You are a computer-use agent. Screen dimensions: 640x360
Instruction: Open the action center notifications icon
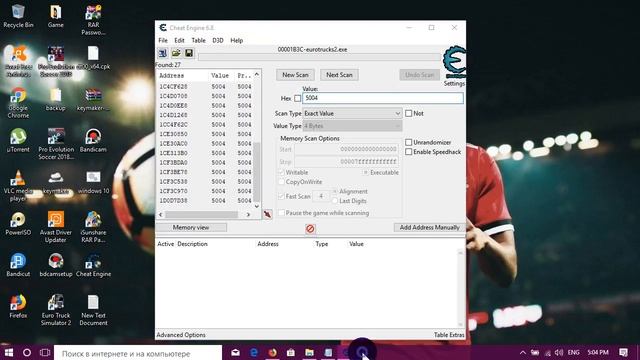[623, 352]
